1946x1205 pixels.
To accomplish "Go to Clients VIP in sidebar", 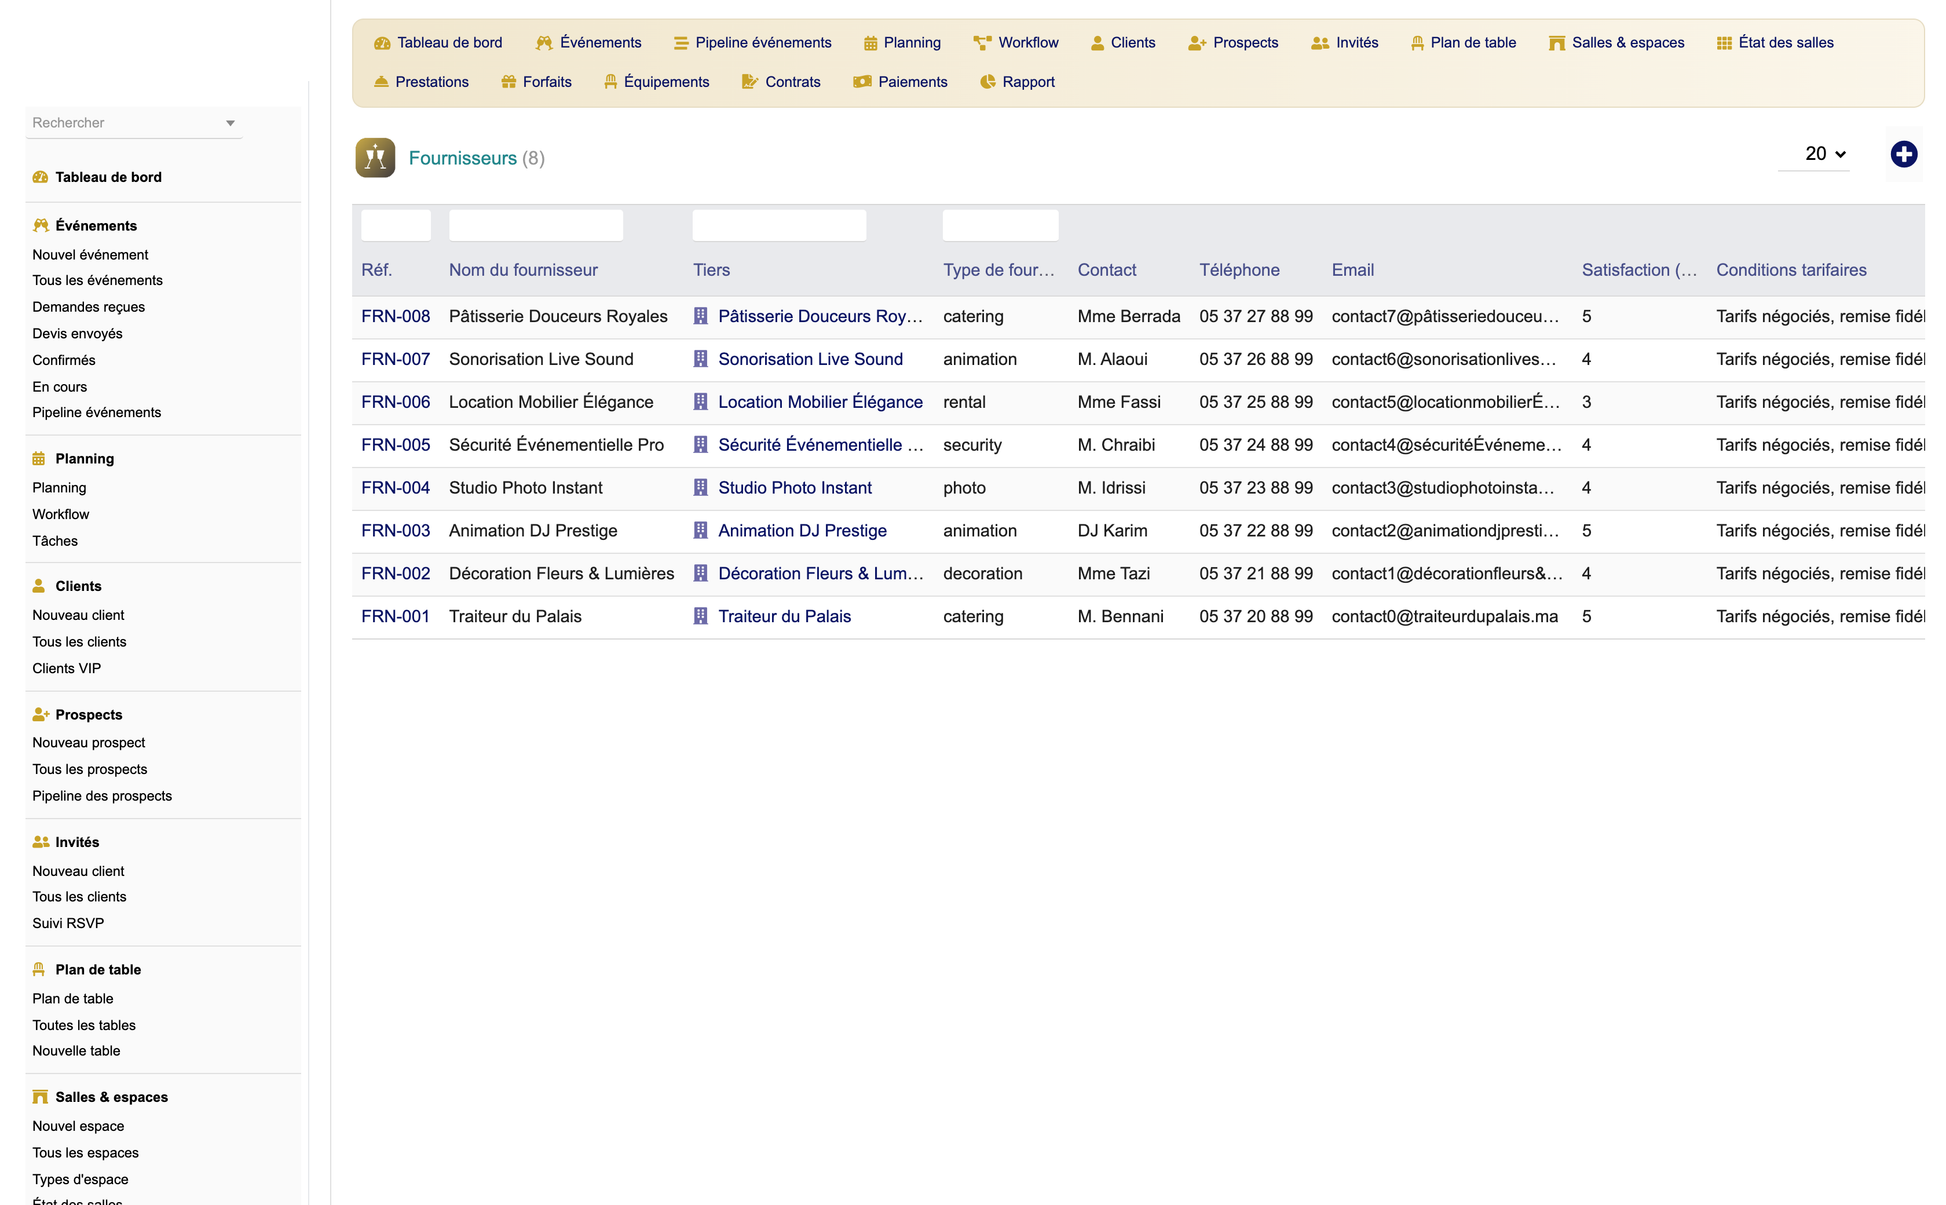I will [66, 669].
